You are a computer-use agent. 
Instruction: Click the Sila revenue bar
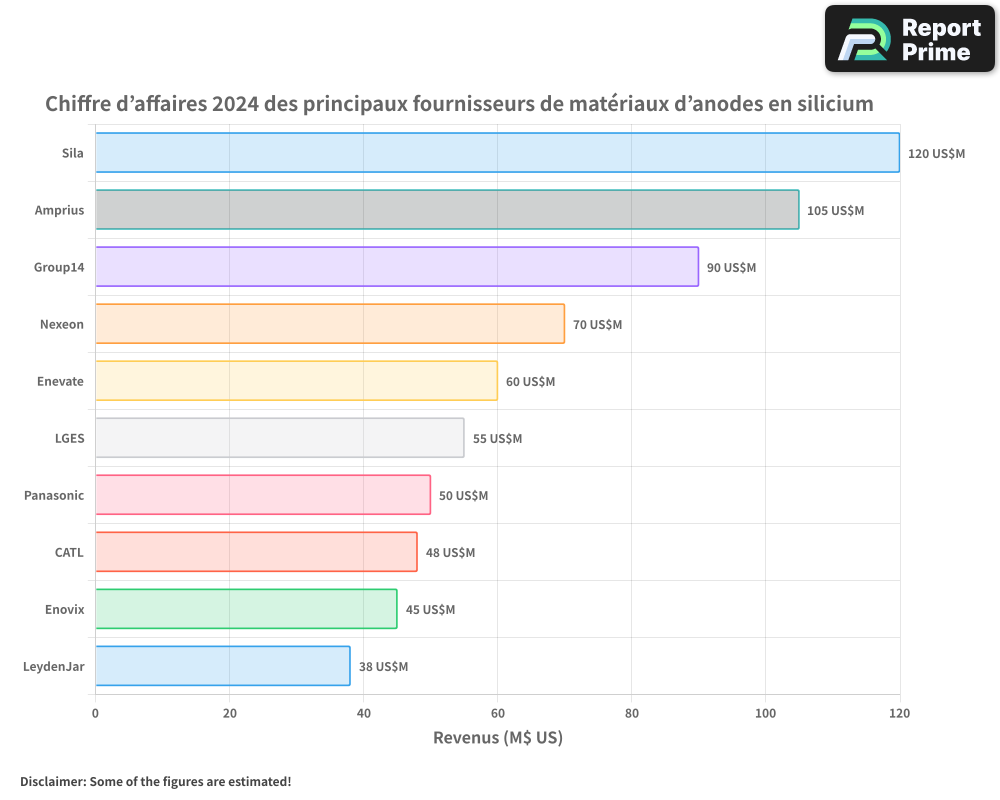click(x=497, y=153)
